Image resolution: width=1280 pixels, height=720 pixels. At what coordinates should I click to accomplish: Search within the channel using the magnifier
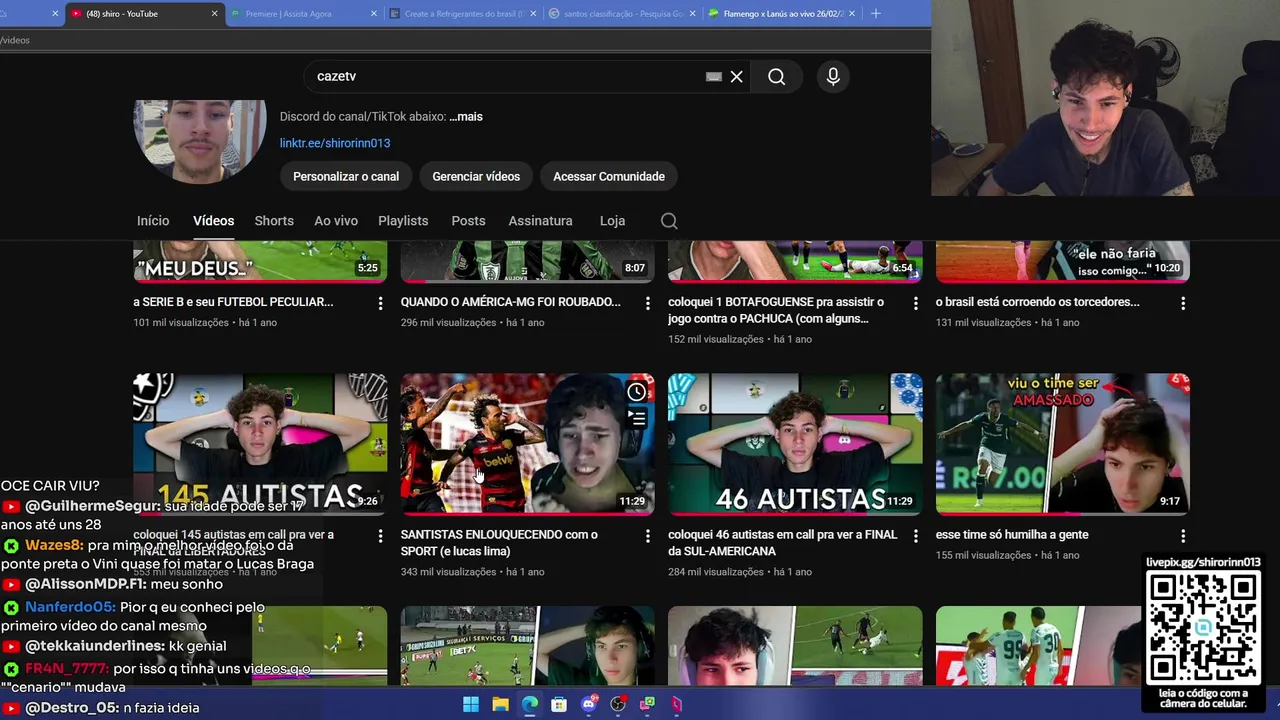[669, 221]
